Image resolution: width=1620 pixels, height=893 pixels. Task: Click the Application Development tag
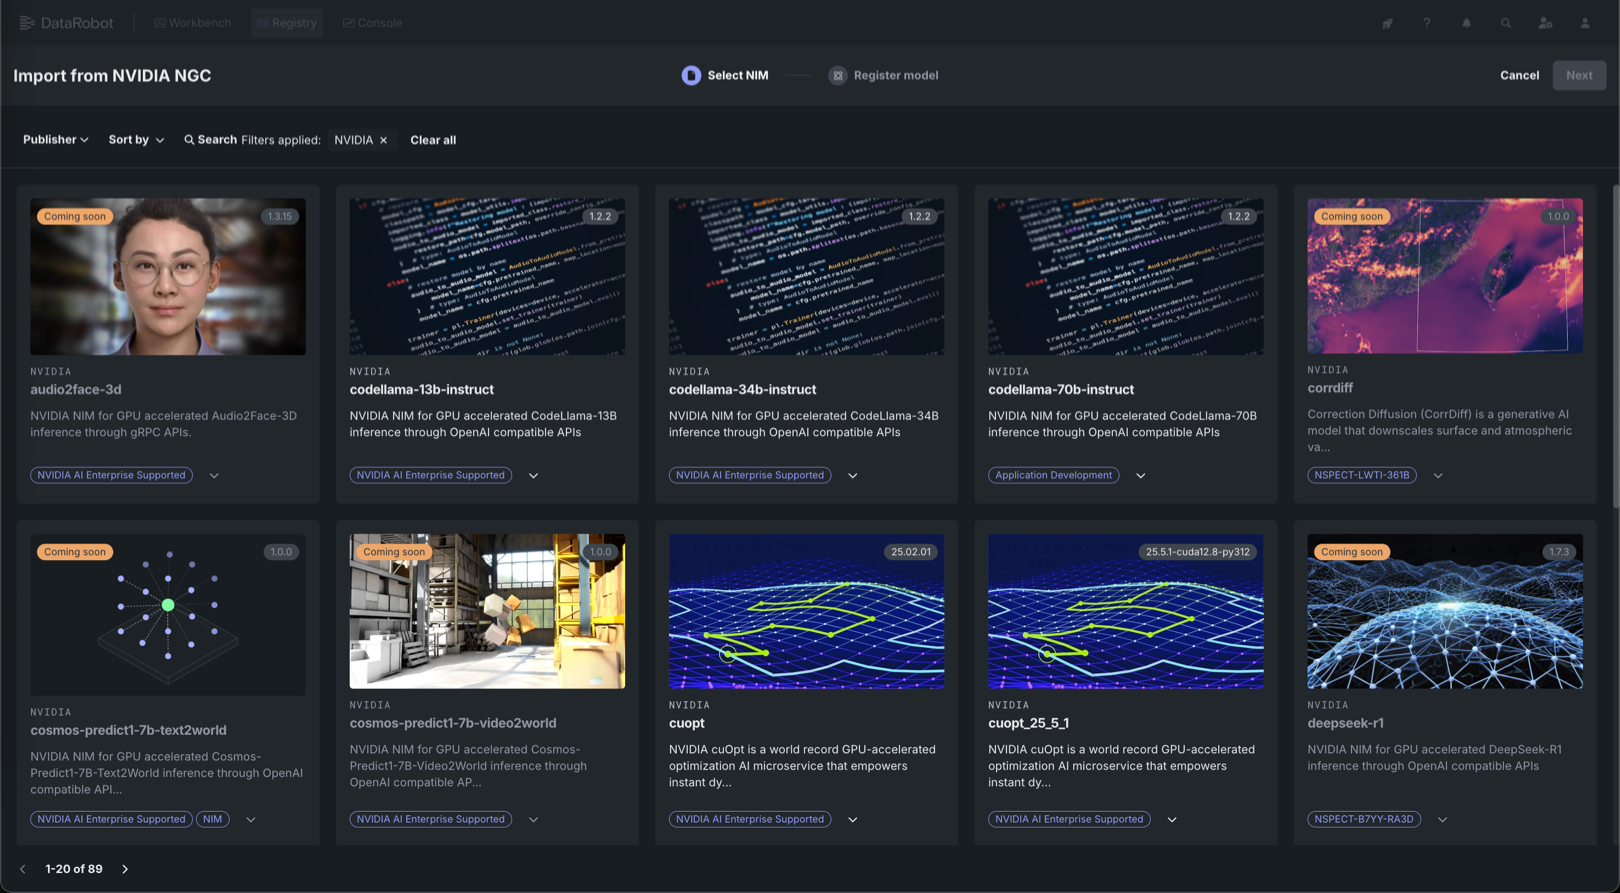[x=1053, y=475]
